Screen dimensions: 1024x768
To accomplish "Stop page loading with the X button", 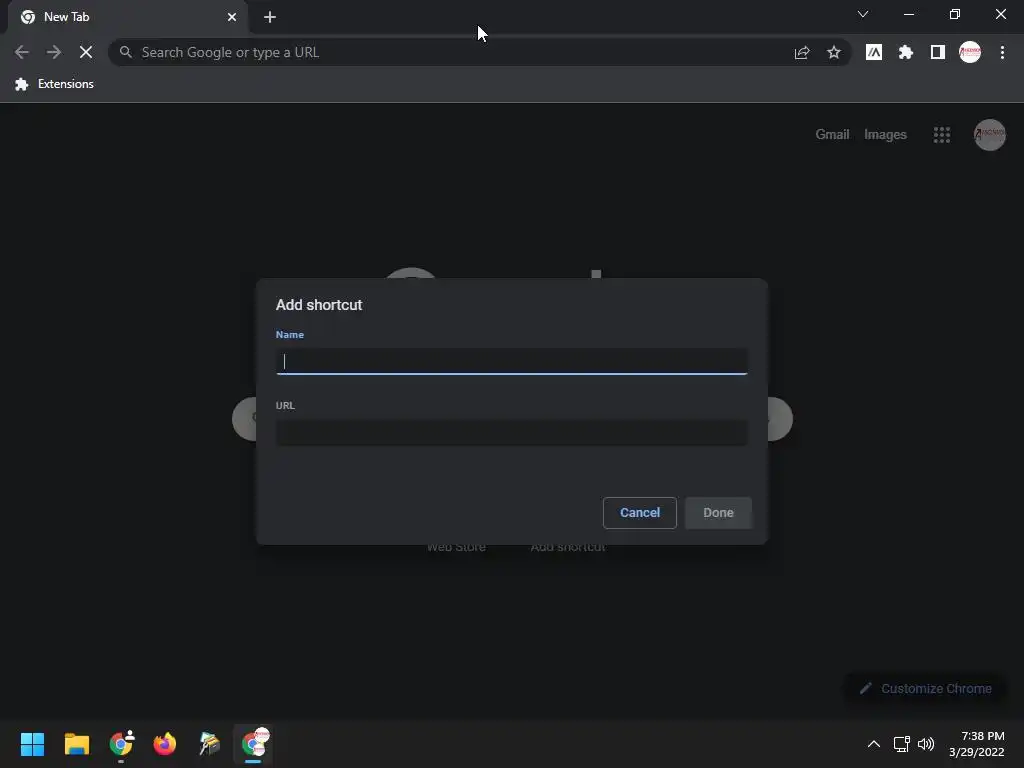I will tap(86, 52).
